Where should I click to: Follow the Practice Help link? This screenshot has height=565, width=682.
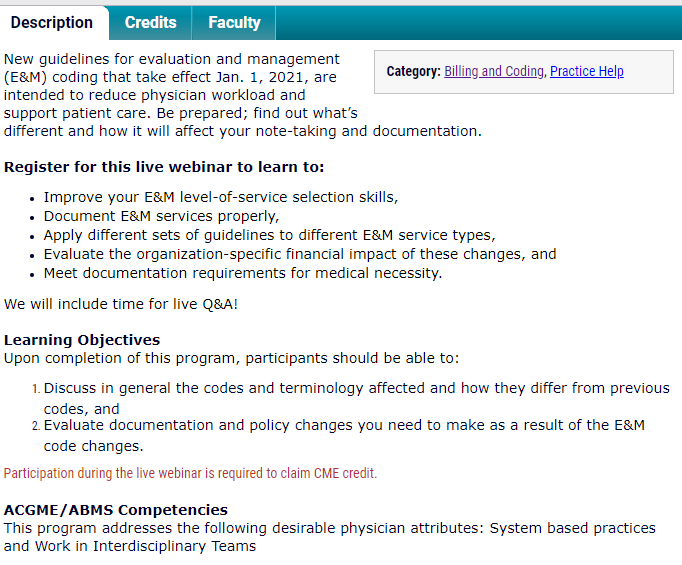coord(586,72)
